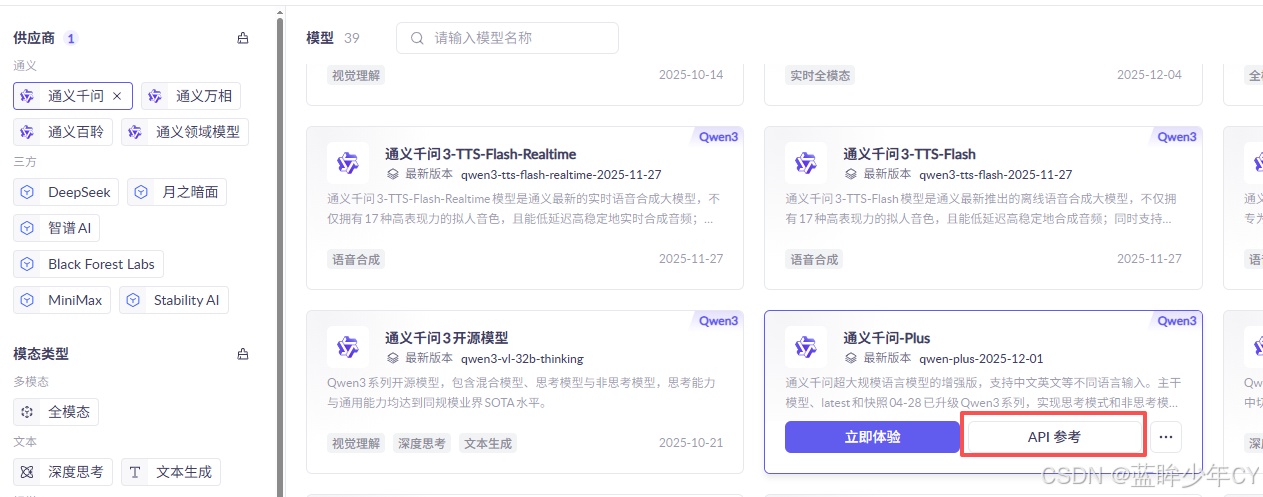Image resolution: width=1263 pixels, height=497 pixels.
Task: Select the 通义百聆 supplier filter
Action: tap(63, 132)
